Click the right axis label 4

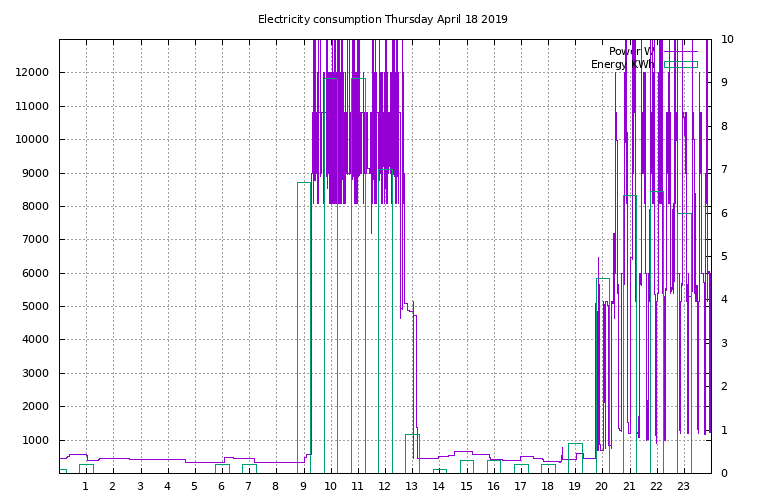pos(724,299)
